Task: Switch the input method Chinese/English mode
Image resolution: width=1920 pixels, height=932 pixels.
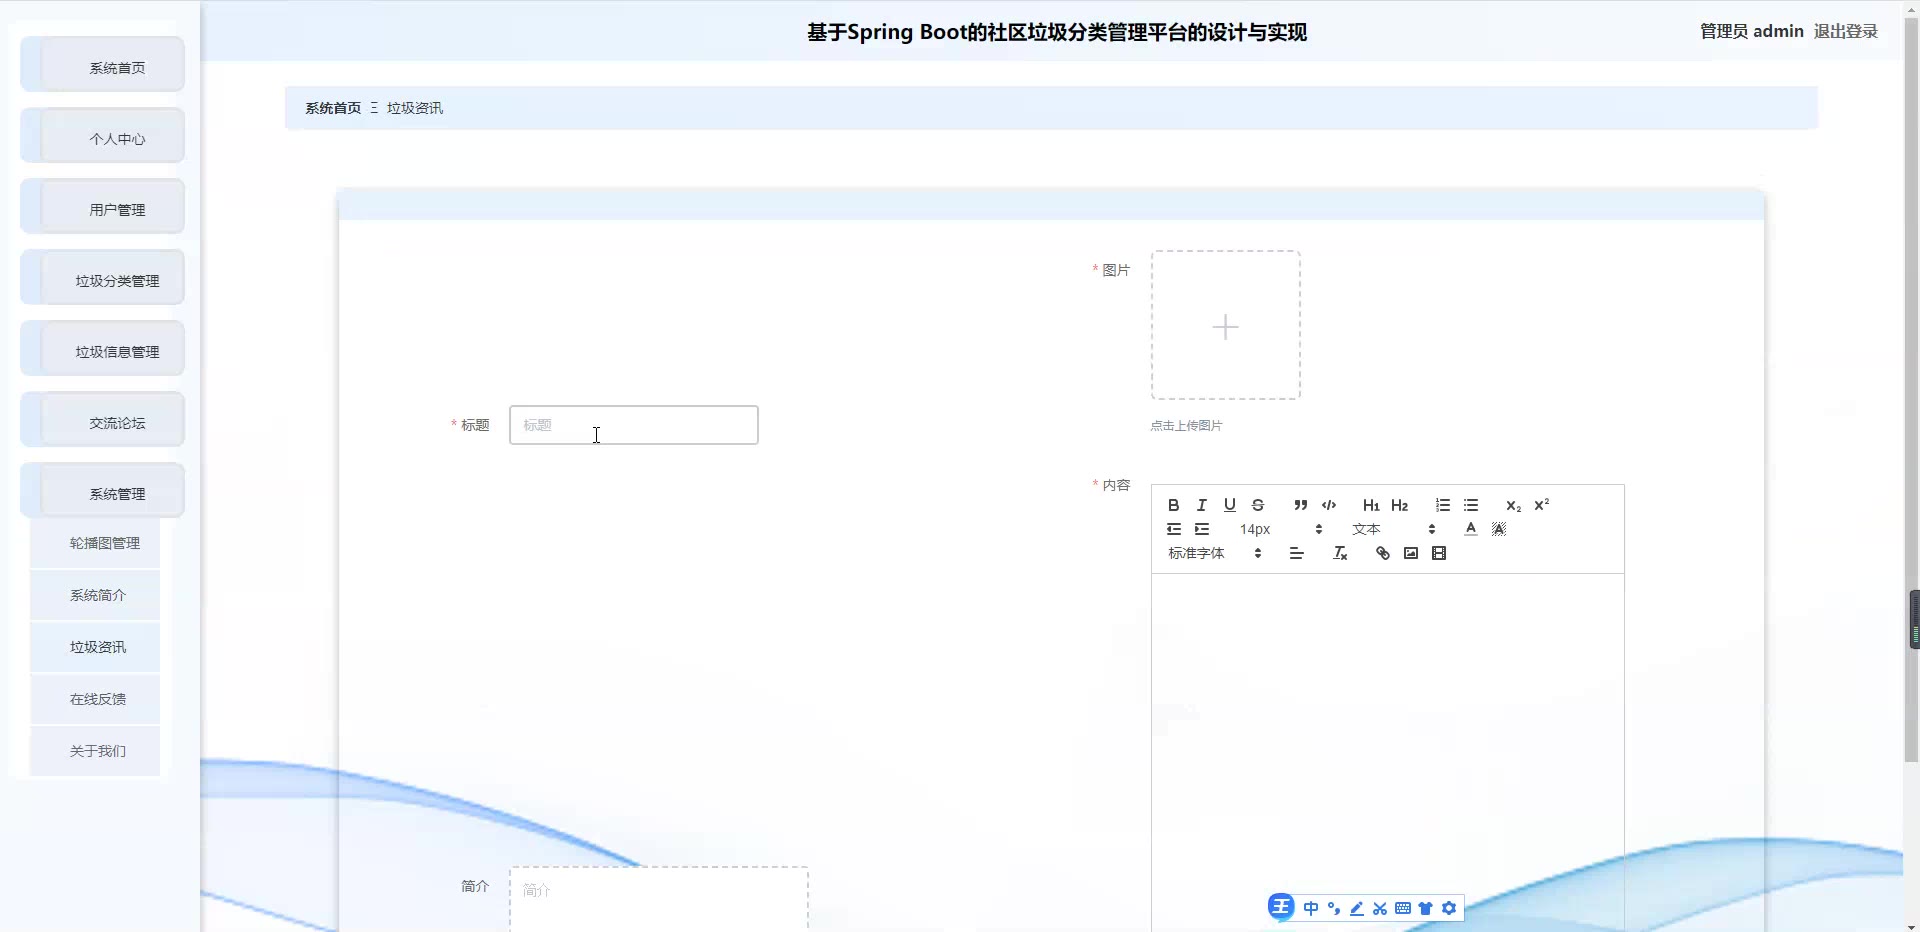Action: 1311,908
